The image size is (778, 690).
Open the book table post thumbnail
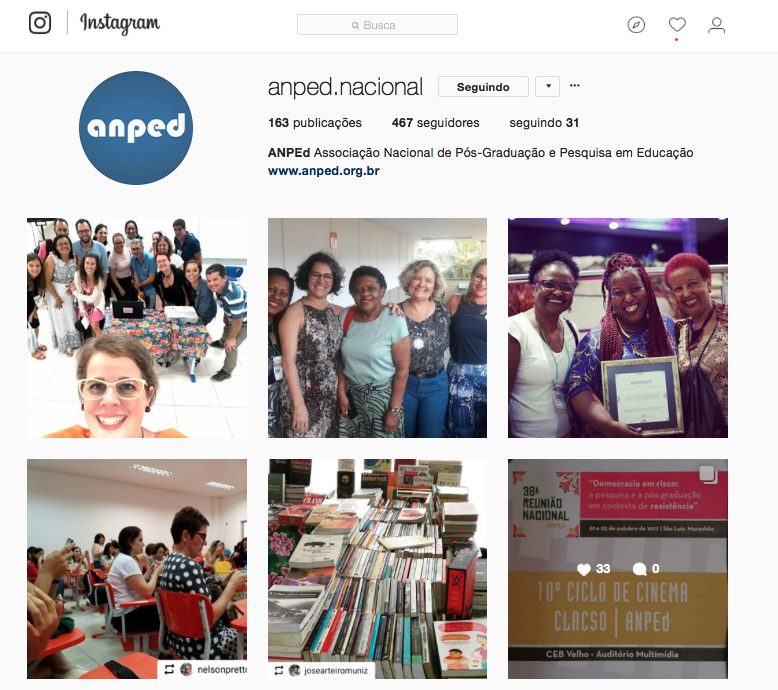coord(377,569)
